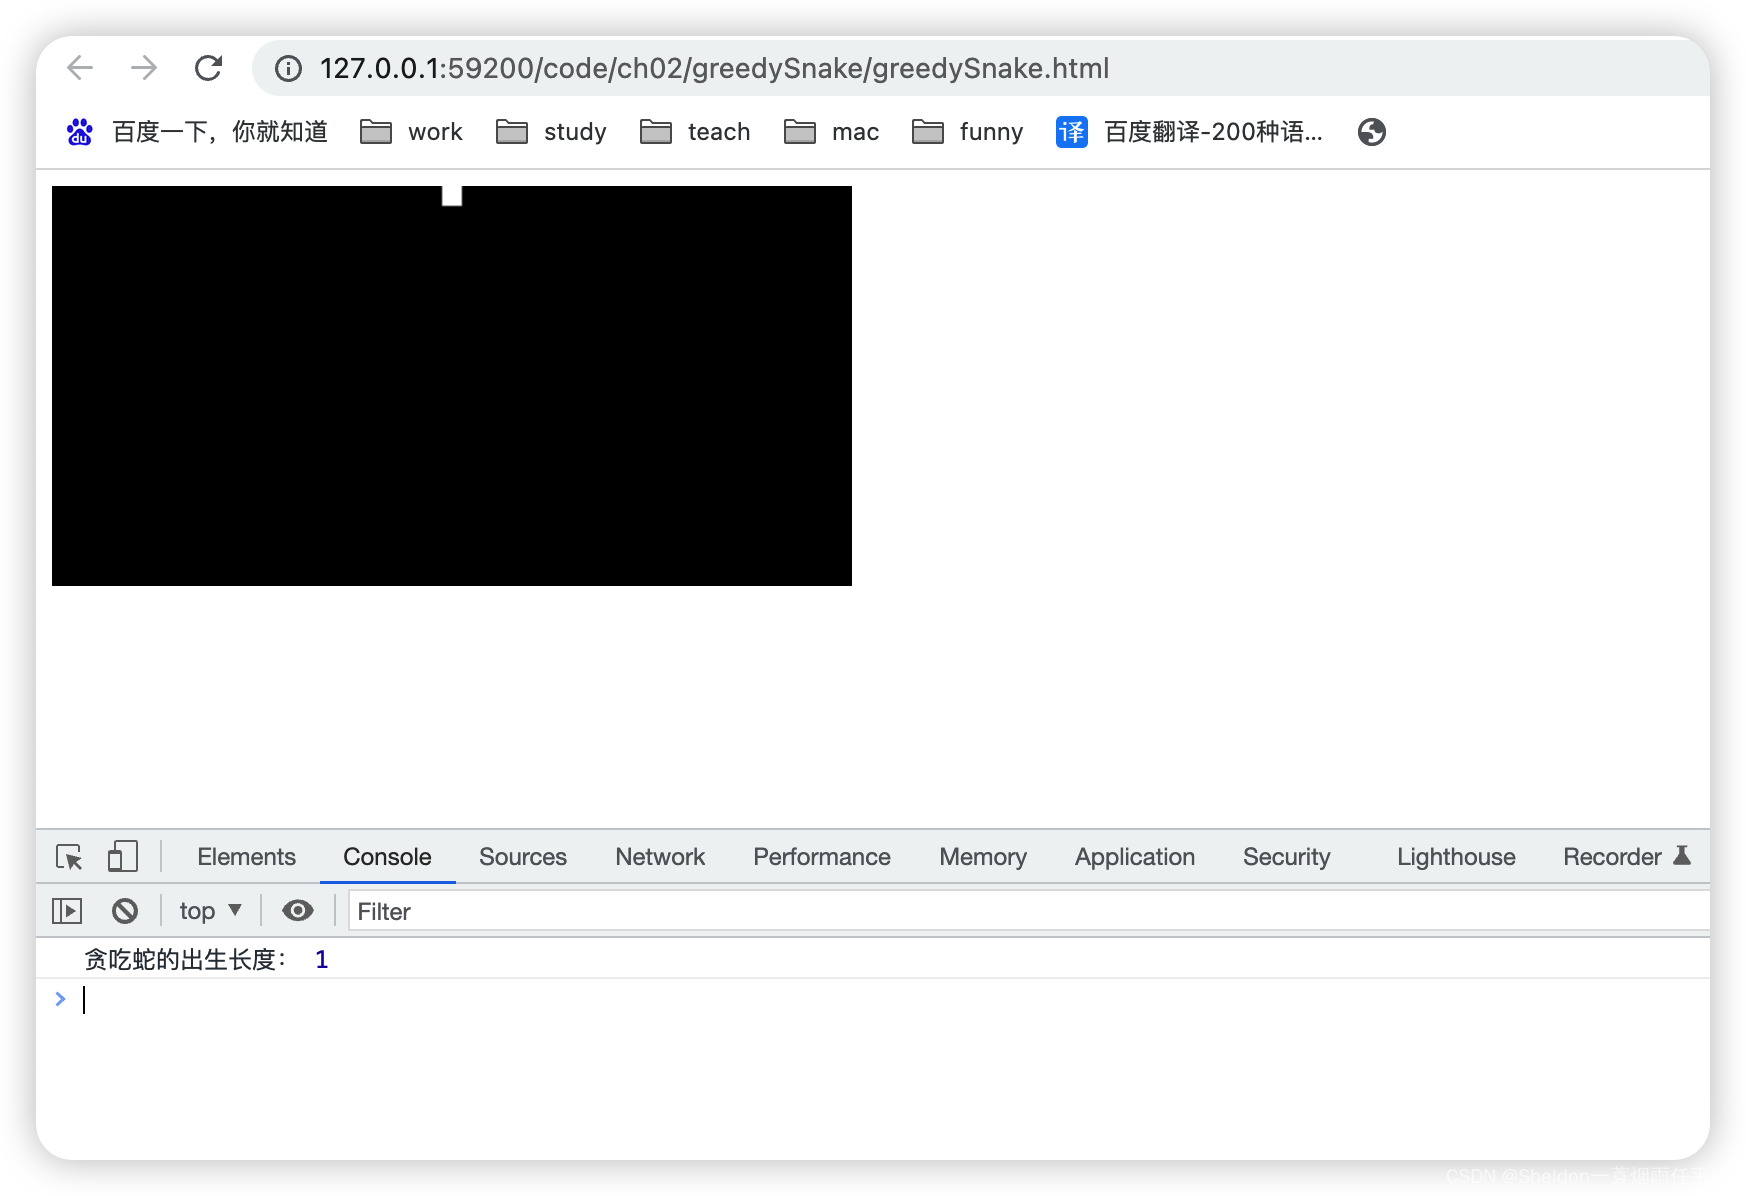The image size is (1746, 1196).
Task: Open the funny bookmarks folder
Action: pyautogui.click(x=967, y=132)
